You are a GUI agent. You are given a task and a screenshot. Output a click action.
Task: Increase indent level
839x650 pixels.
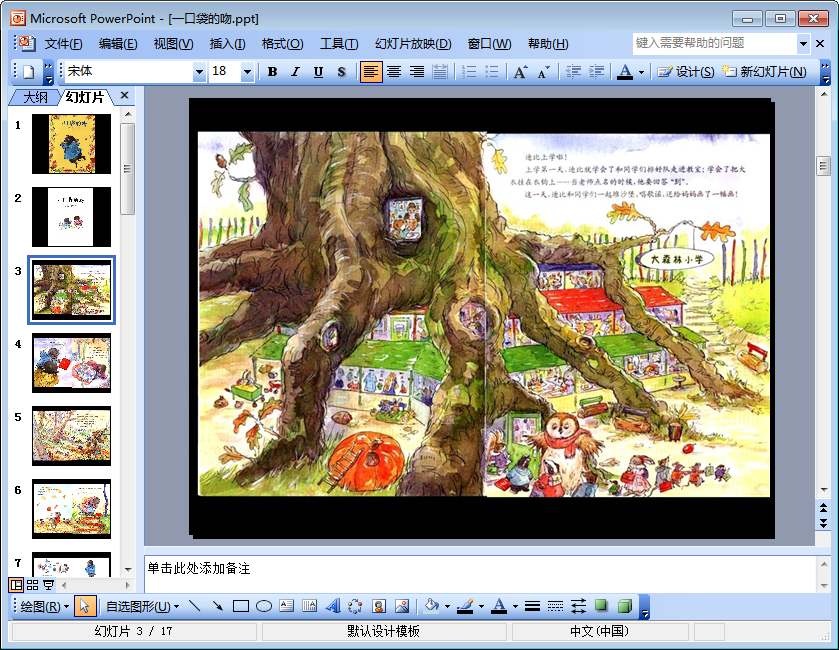596,72
